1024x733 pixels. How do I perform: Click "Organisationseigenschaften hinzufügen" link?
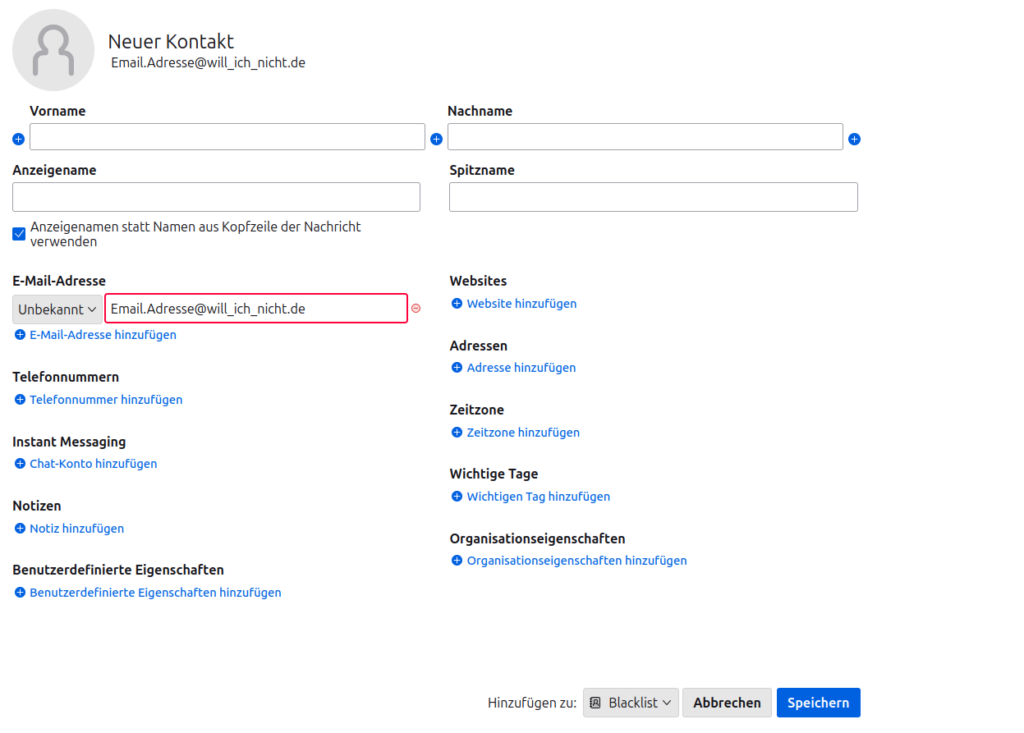click(576, 561)
